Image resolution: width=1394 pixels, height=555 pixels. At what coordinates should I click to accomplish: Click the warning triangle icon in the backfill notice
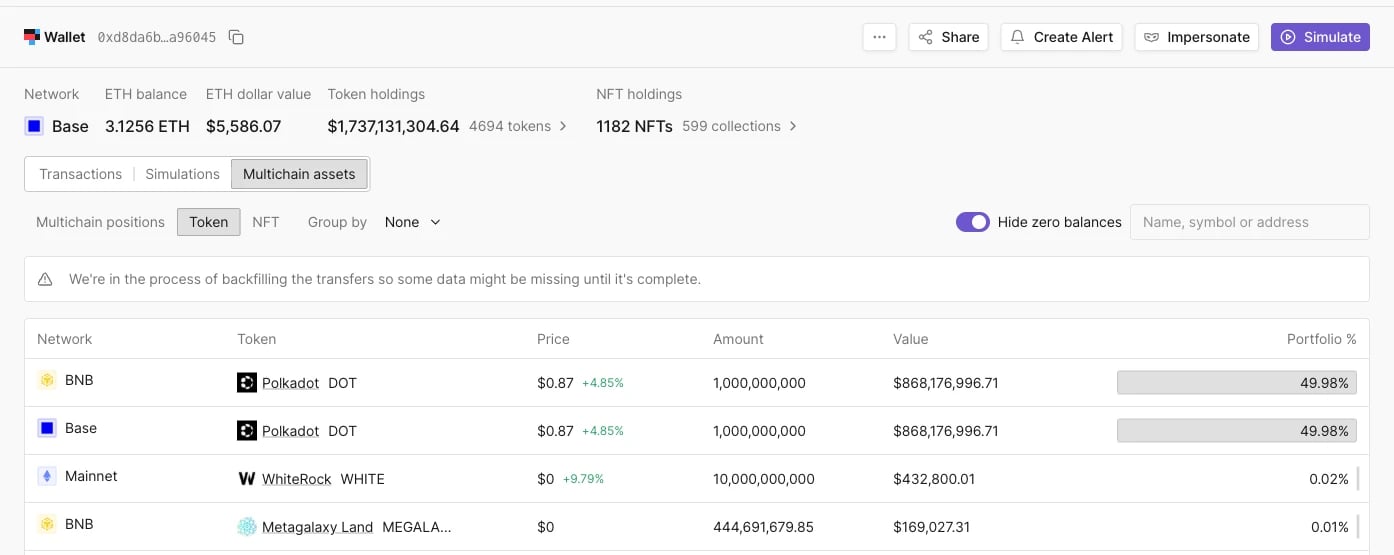point(45,279)
